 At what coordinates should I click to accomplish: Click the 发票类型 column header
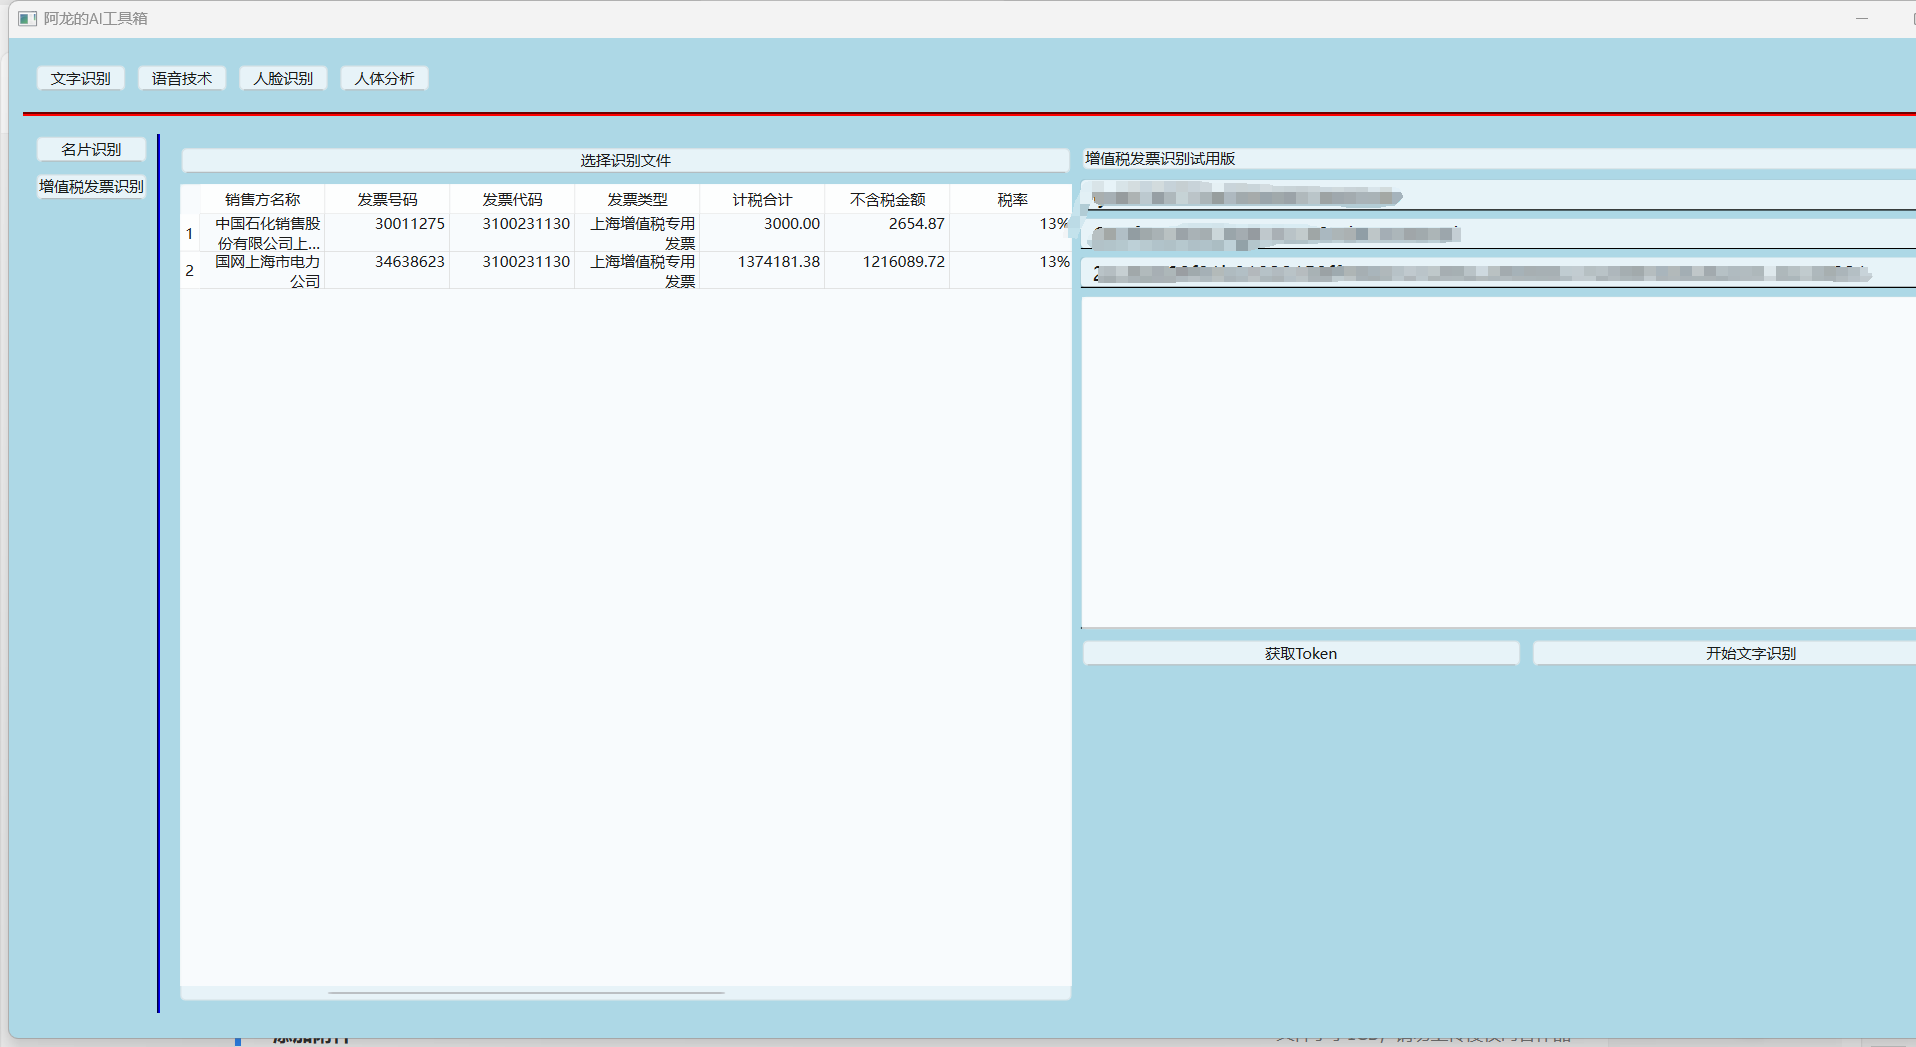coord(637,199)
